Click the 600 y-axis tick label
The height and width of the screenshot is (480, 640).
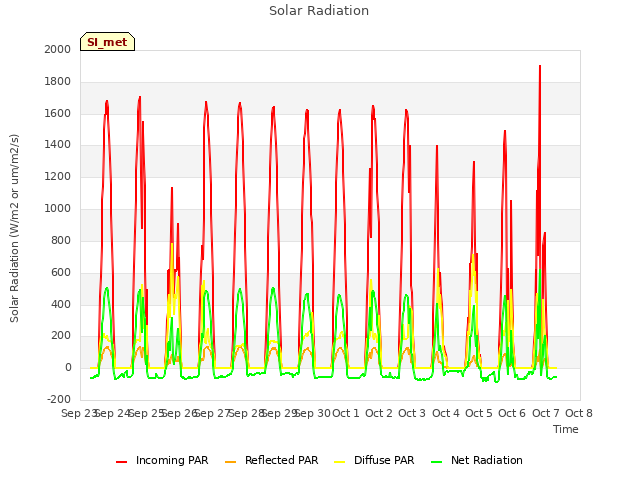point(61,272)
